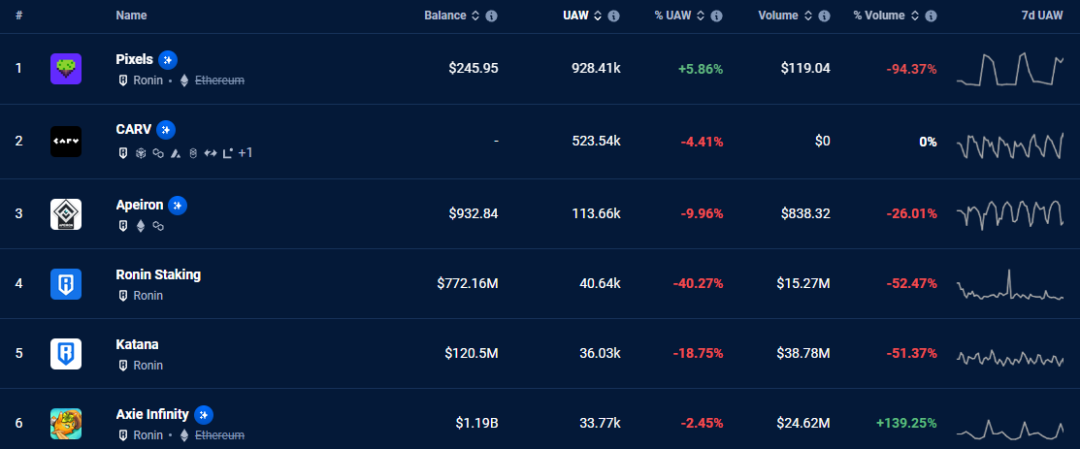Viewport: 1080px width, 449px height.
Task: Toggle the % Volume column sort arrows
Action: (914, 16)
